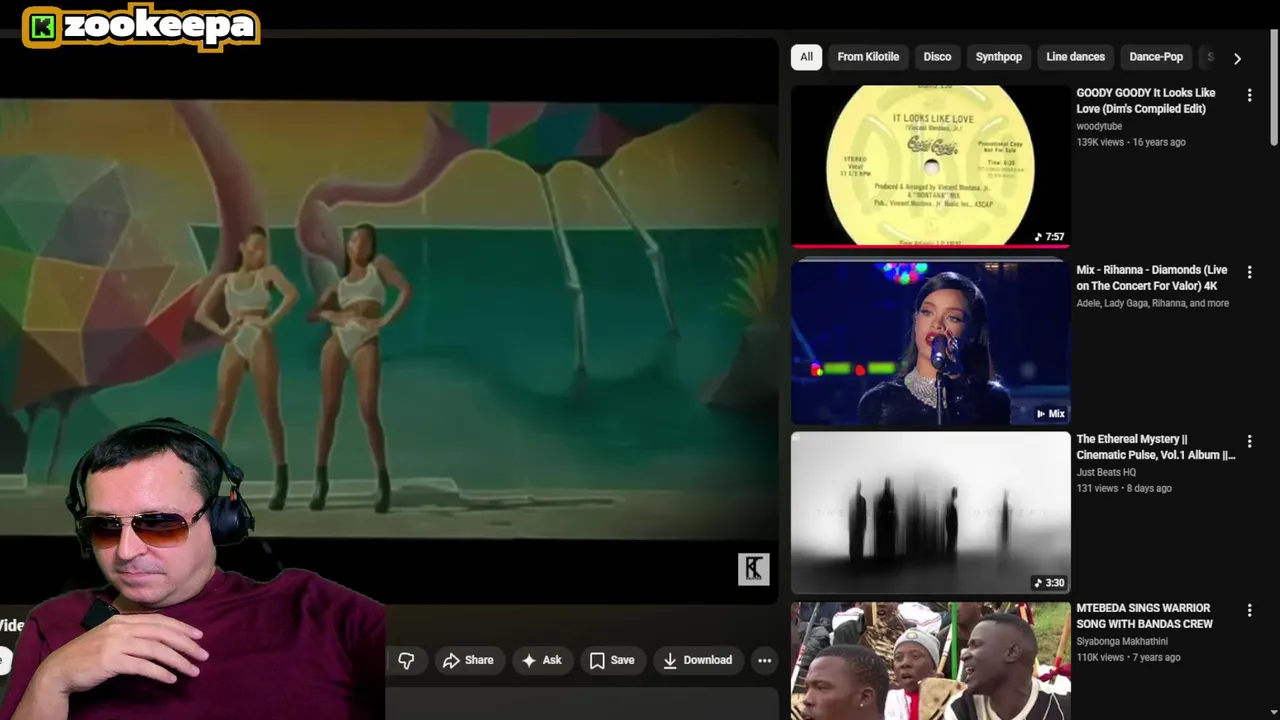The image size is (1280, 720).
Task: Open MTEBEDA warrior song thumbnail
Action: 930,660
